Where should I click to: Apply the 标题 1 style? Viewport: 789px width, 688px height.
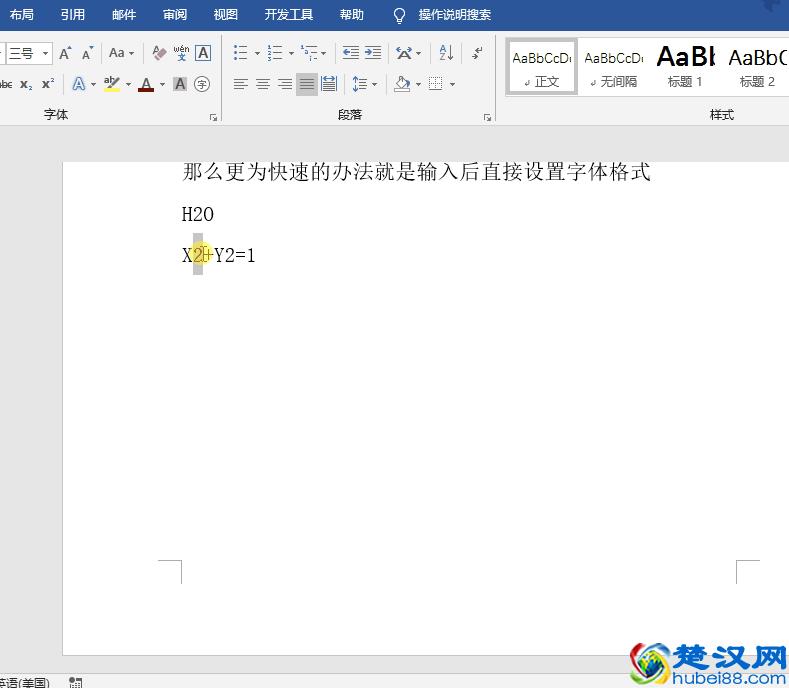(685, 66)
